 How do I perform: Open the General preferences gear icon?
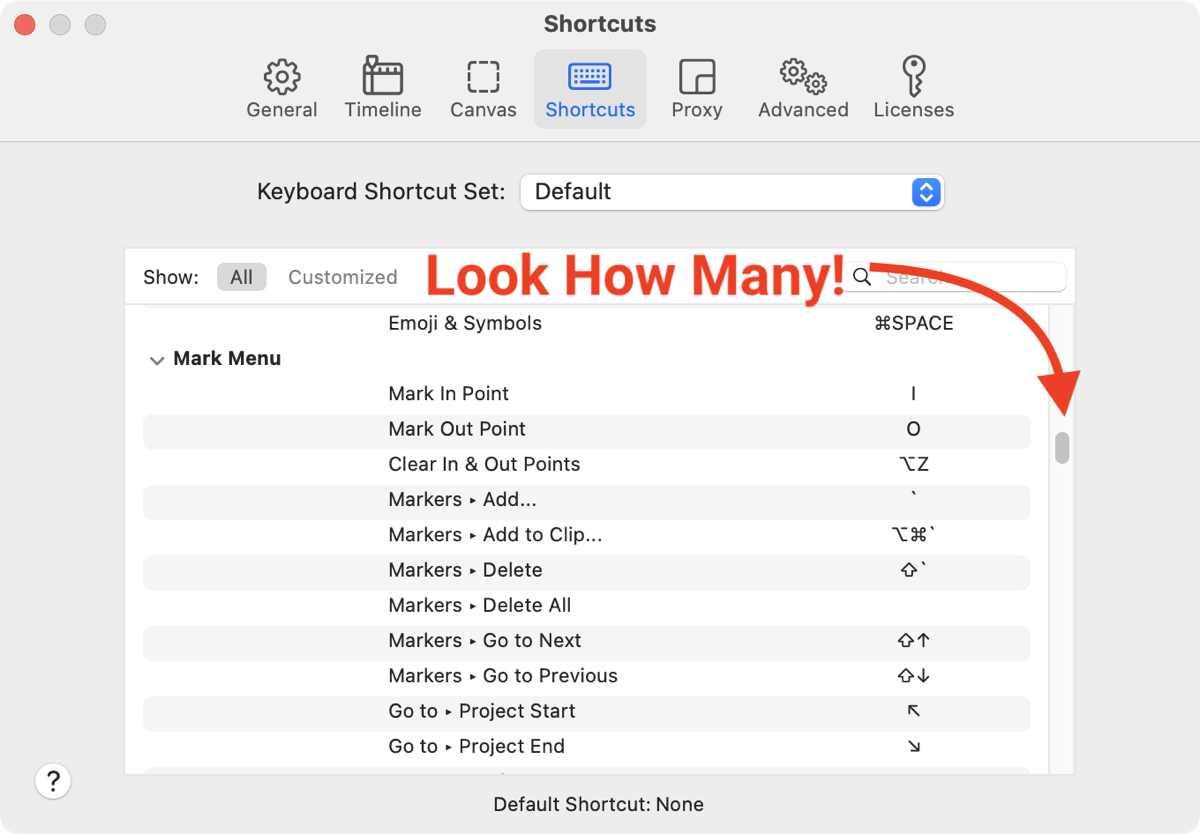[x=282, y=78]
